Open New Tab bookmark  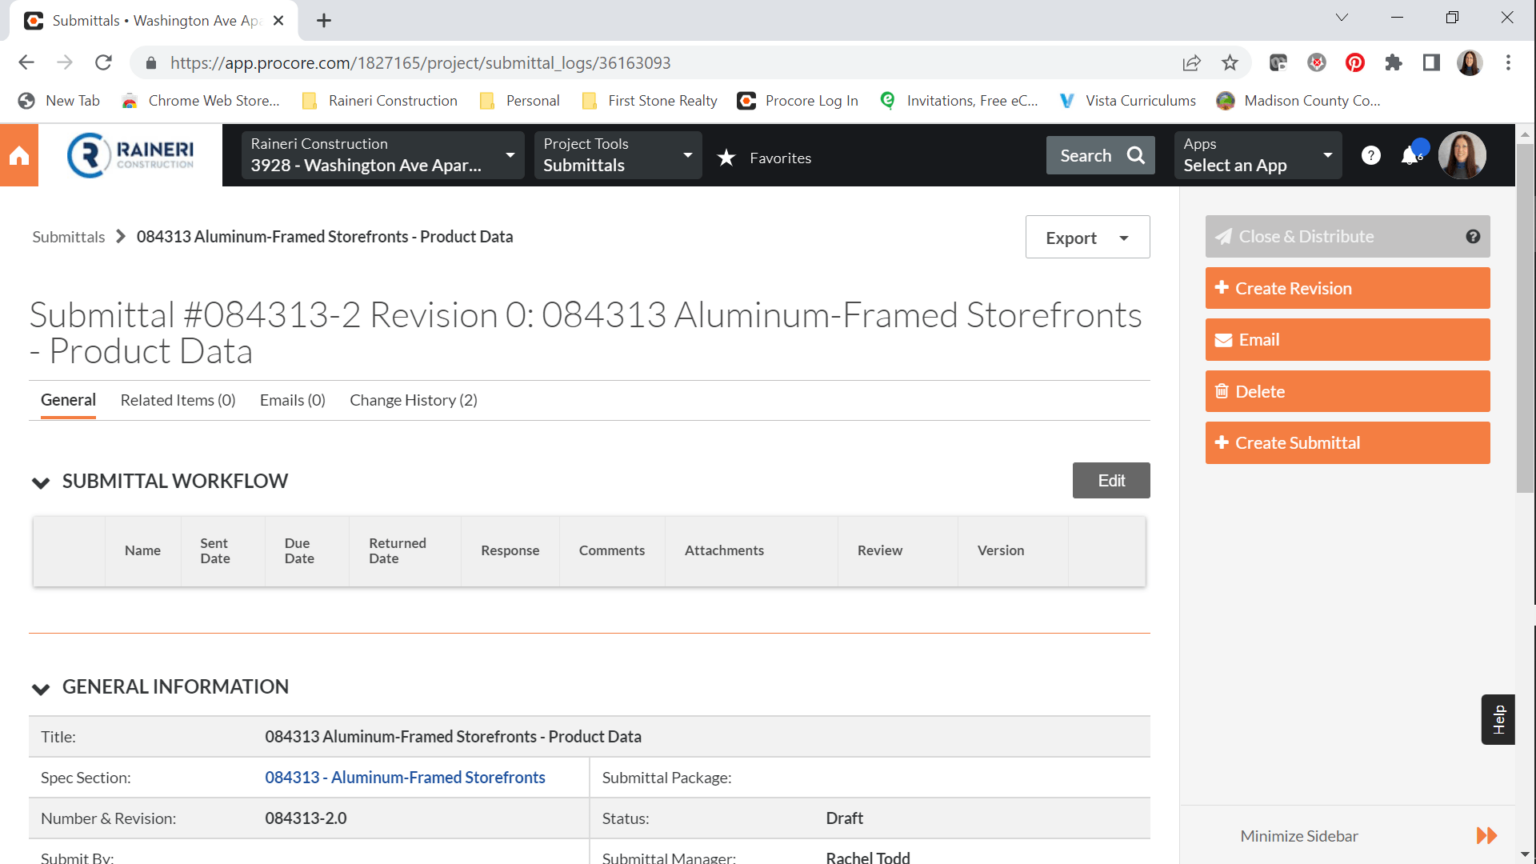(59, 101)
